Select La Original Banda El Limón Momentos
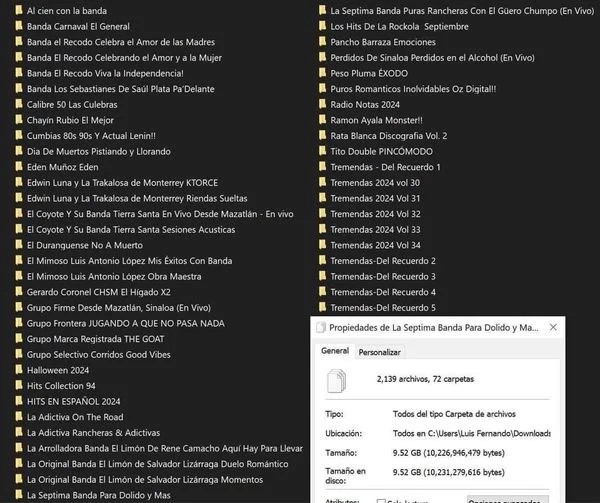Viewport: 600px width, 503px height. 145,480
